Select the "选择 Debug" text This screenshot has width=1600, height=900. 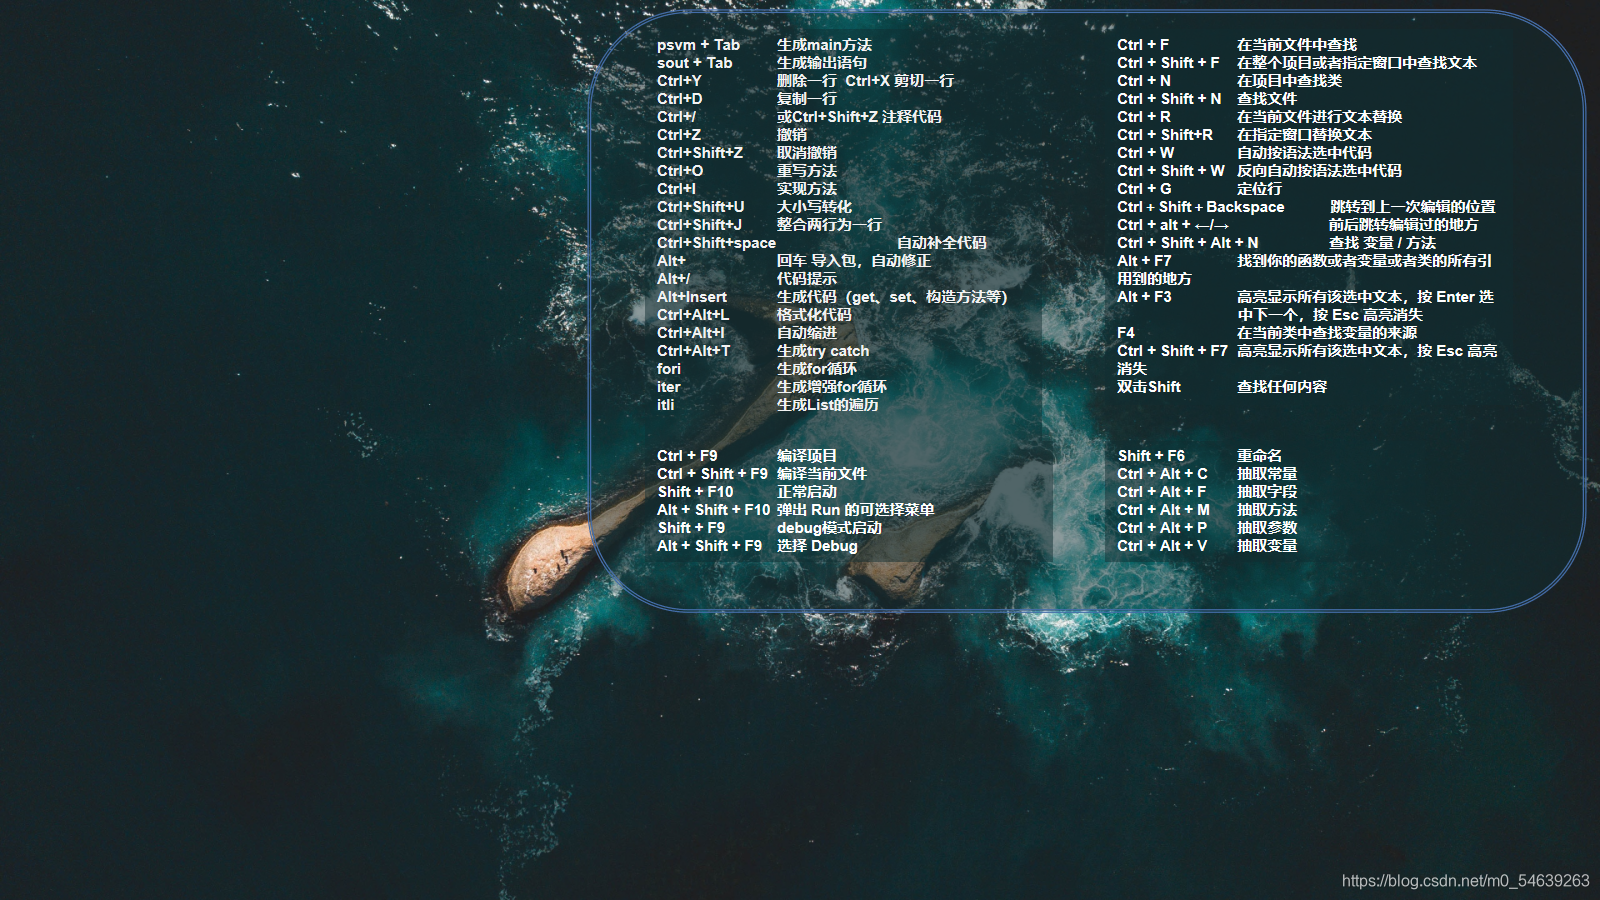point(817,546)
